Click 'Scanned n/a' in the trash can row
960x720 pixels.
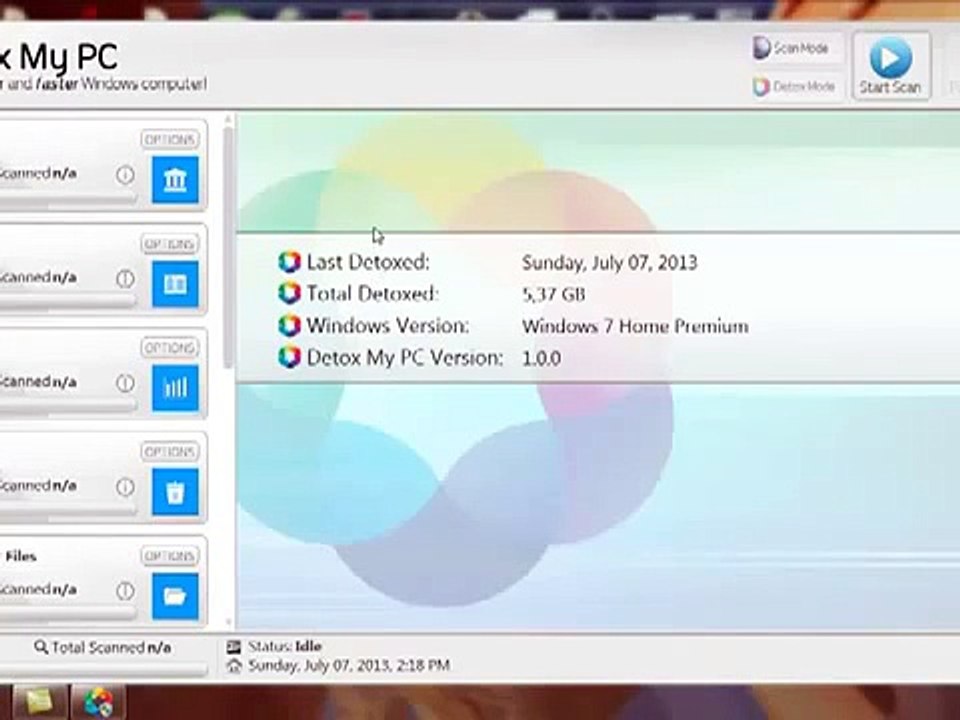(x=38, y=486)
